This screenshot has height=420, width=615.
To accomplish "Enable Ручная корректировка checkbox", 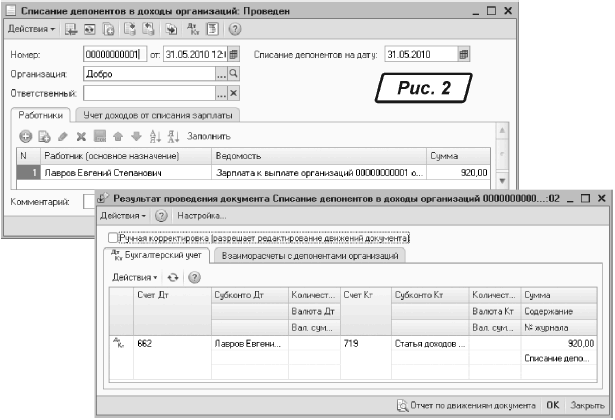I will coord(113,238).
